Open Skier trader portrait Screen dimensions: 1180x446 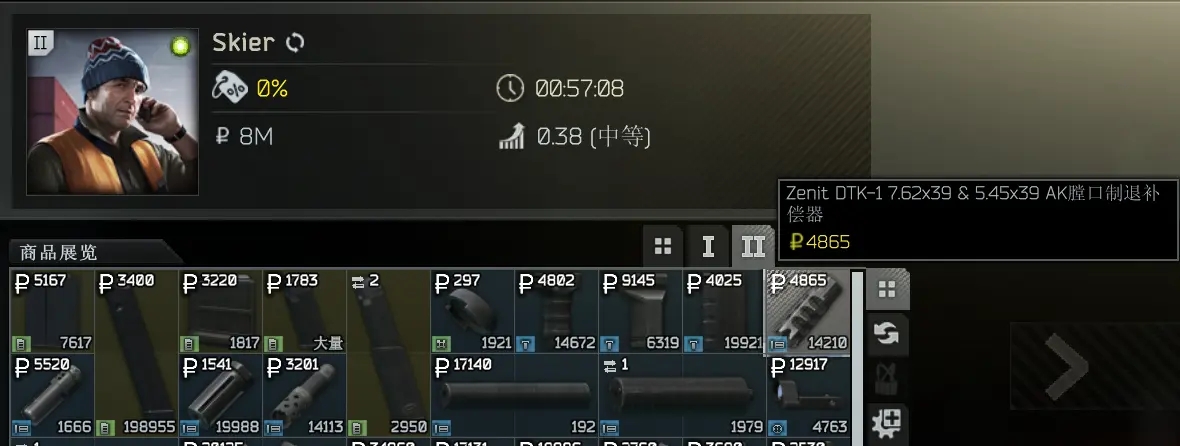(x=113, y=112)
